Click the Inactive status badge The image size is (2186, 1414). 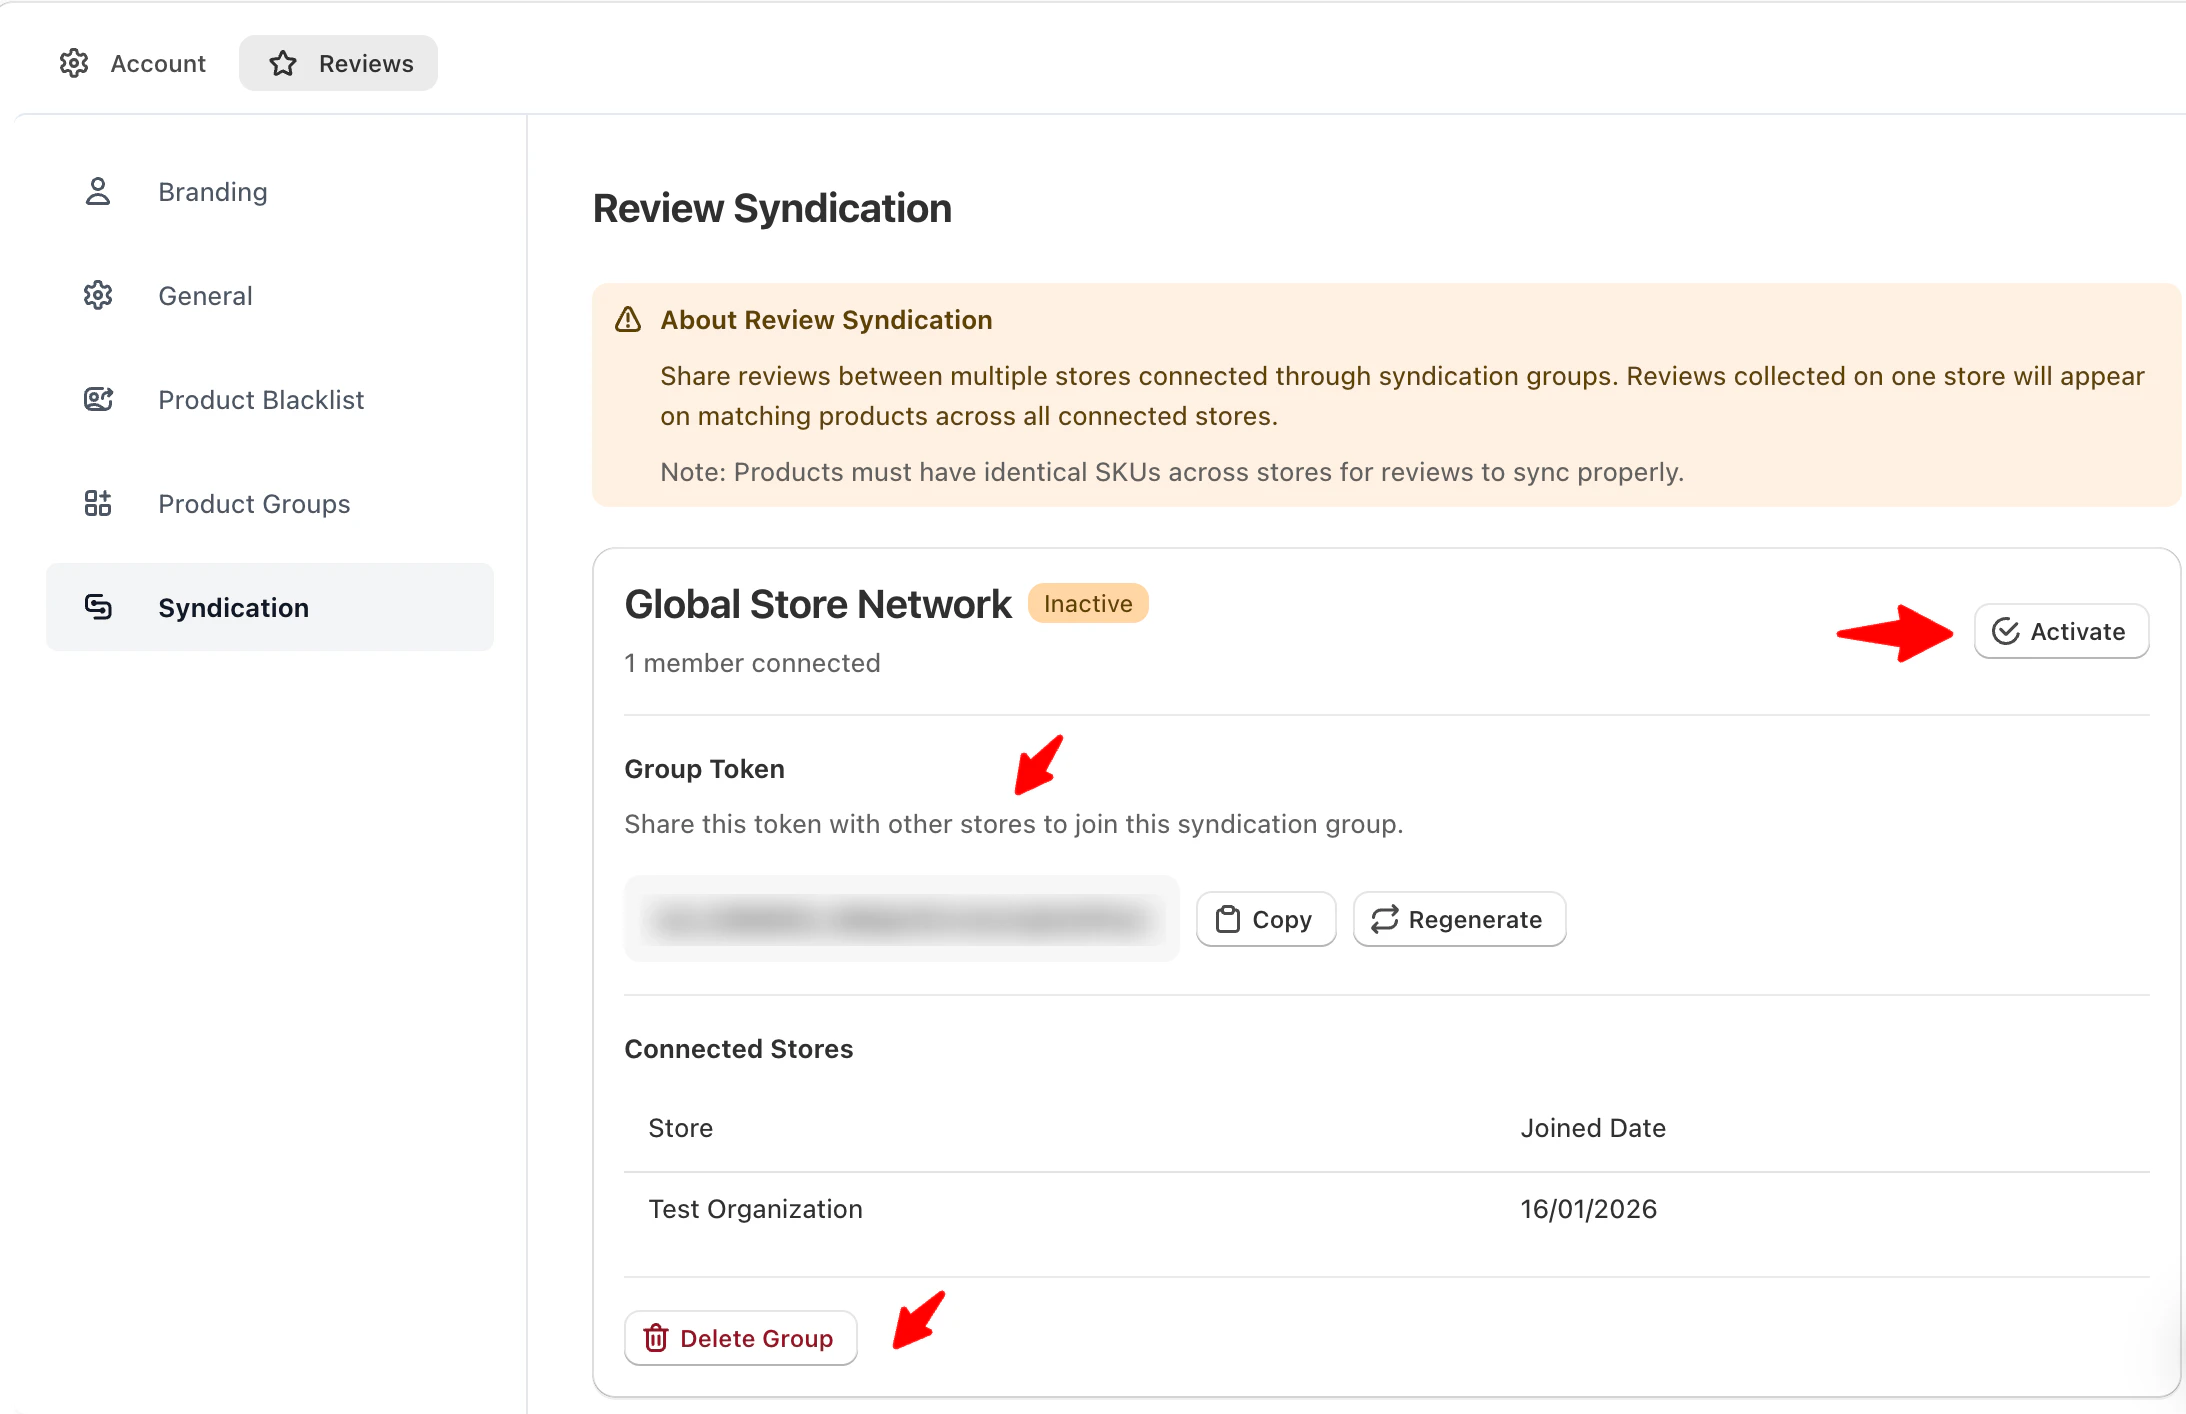[1088, 603]
